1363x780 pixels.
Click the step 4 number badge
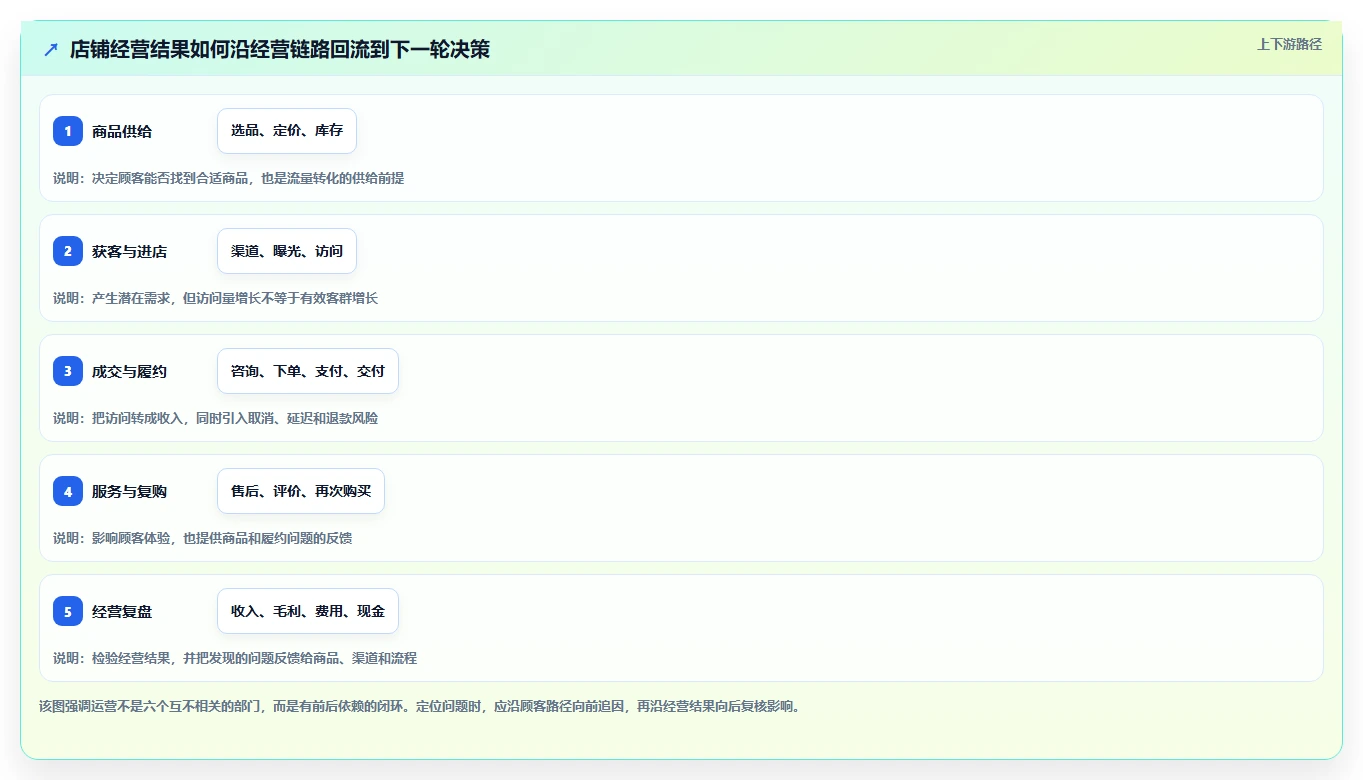tap(68, 491)
